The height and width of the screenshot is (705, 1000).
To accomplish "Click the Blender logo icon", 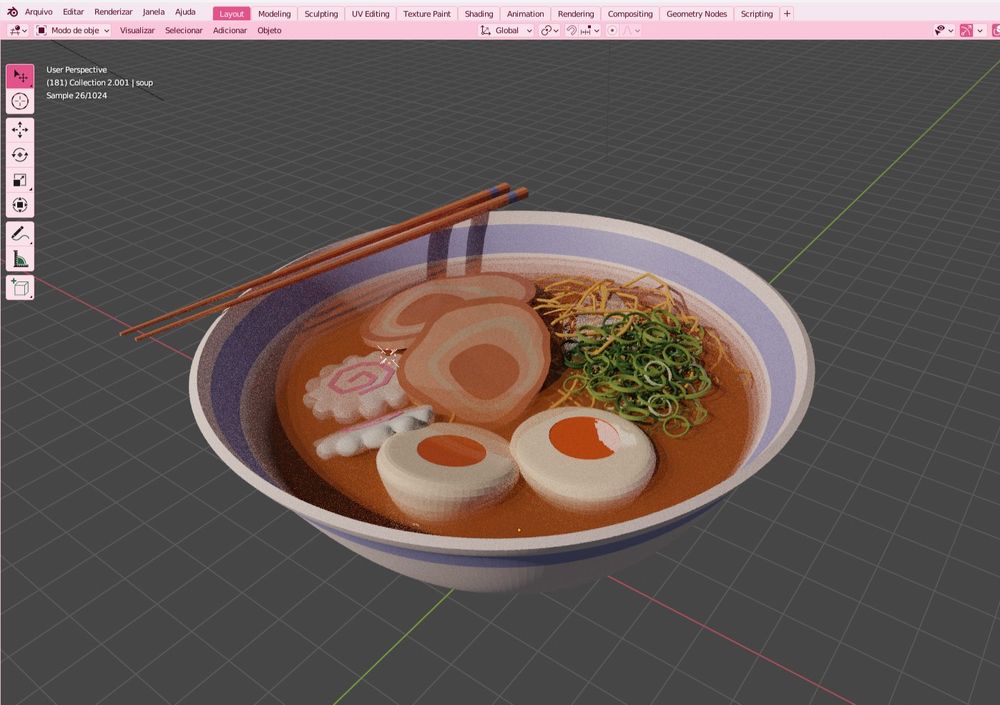I will tap(12, 12).
